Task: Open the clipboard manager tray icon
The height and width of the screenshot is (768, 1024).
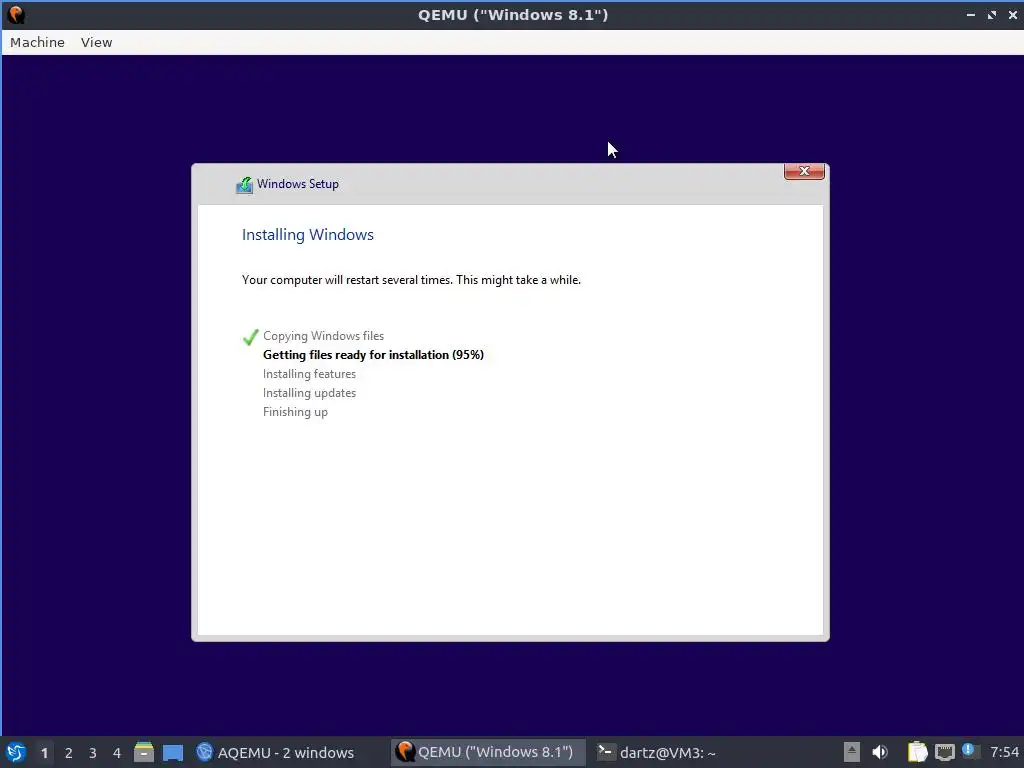Action: [x=917, y=752]
